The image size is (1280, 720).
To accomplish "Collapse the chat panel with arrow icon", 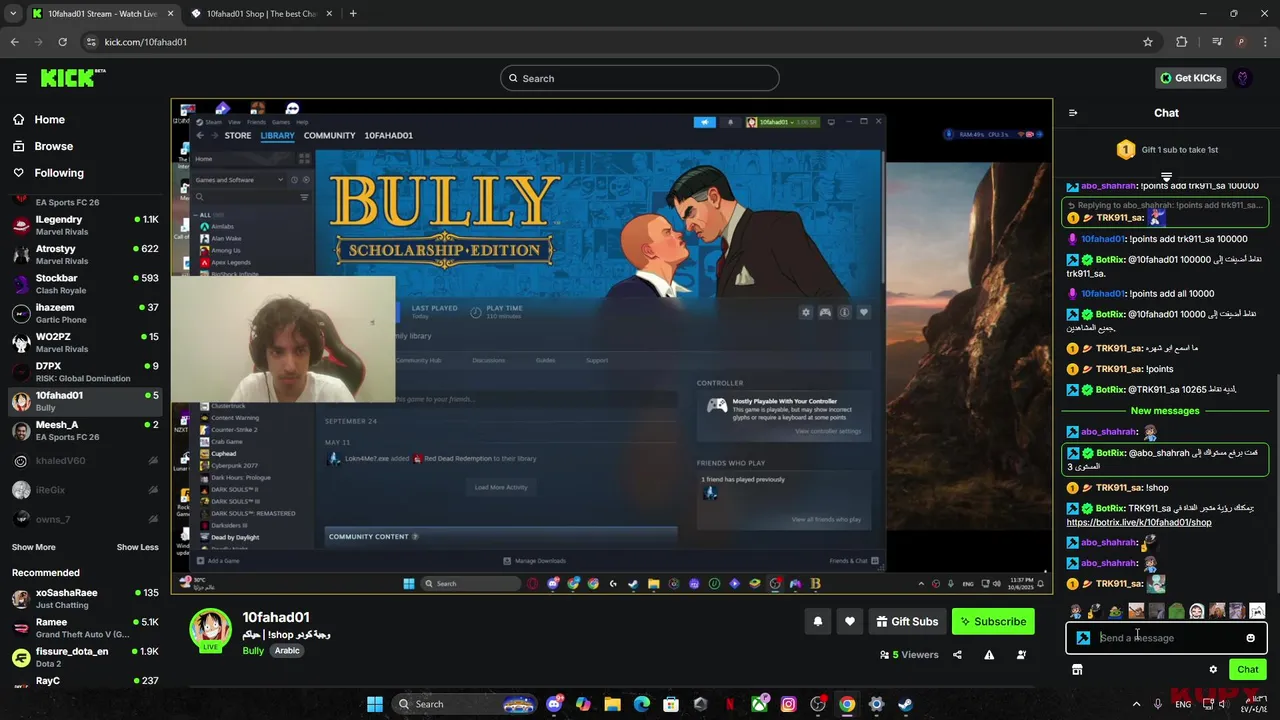I will (x=1073, y=113).
